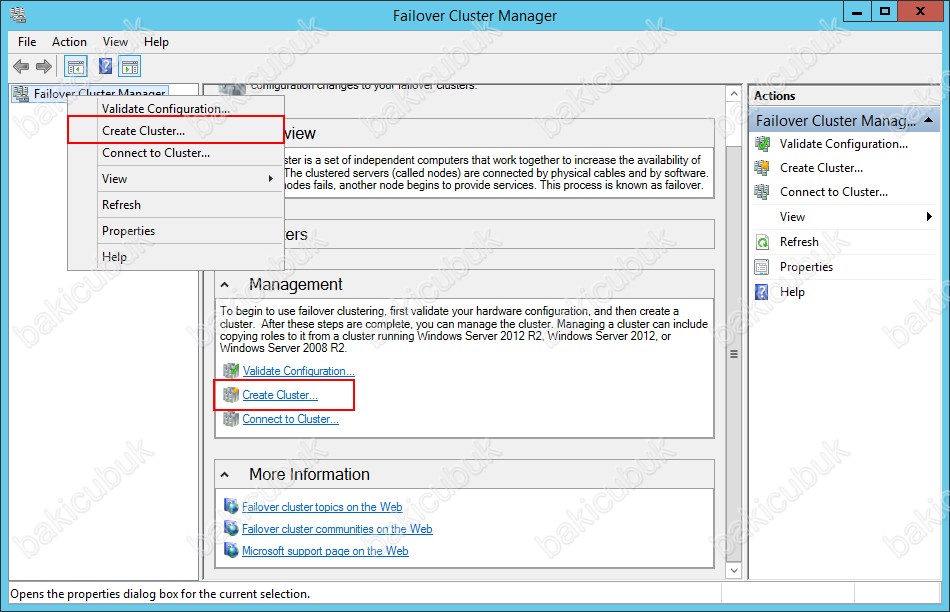This screenshot has width=950, height=612.
Task: Click Connect to Cluster text in Actions pane
Action: pyautogui.click(x=834, y=192)
